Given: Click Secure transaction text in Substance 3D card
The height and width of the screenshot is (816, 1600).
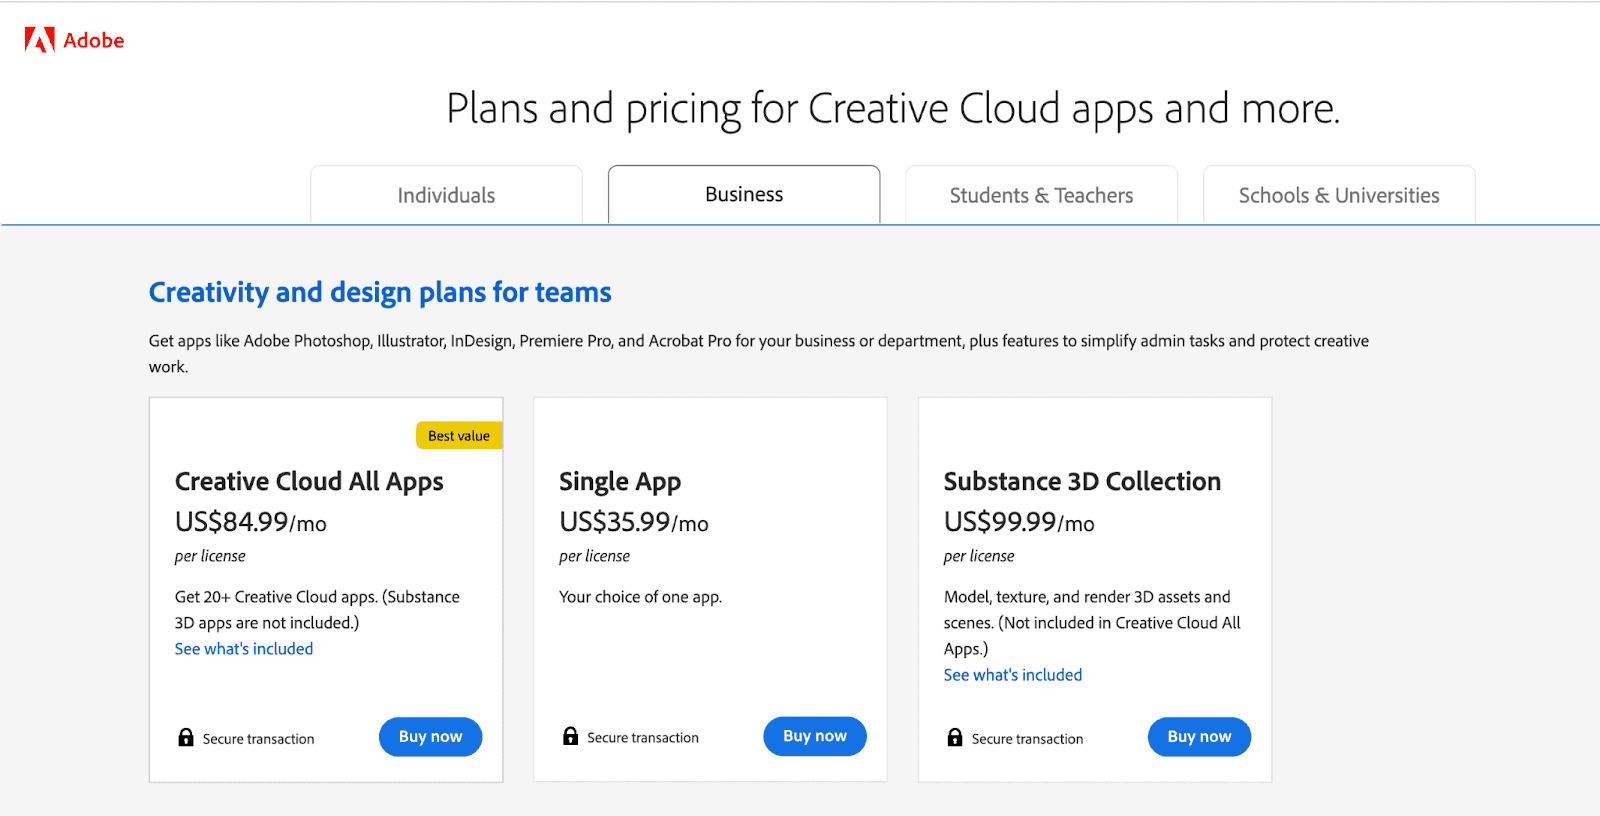Looking at the screenshot, I should [x=1027, y=739].
